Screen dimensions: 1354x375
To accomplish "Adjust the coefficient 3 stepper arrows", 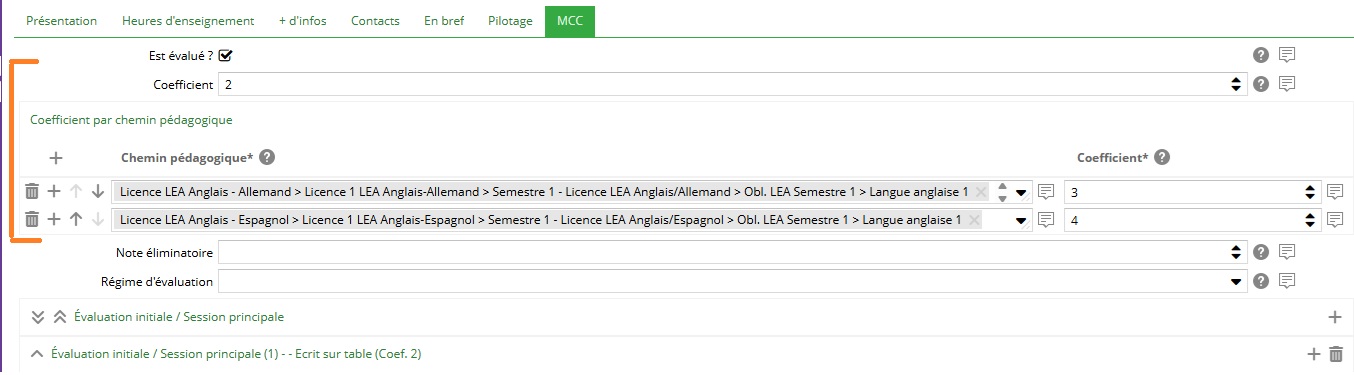I will coord(1310,191).
